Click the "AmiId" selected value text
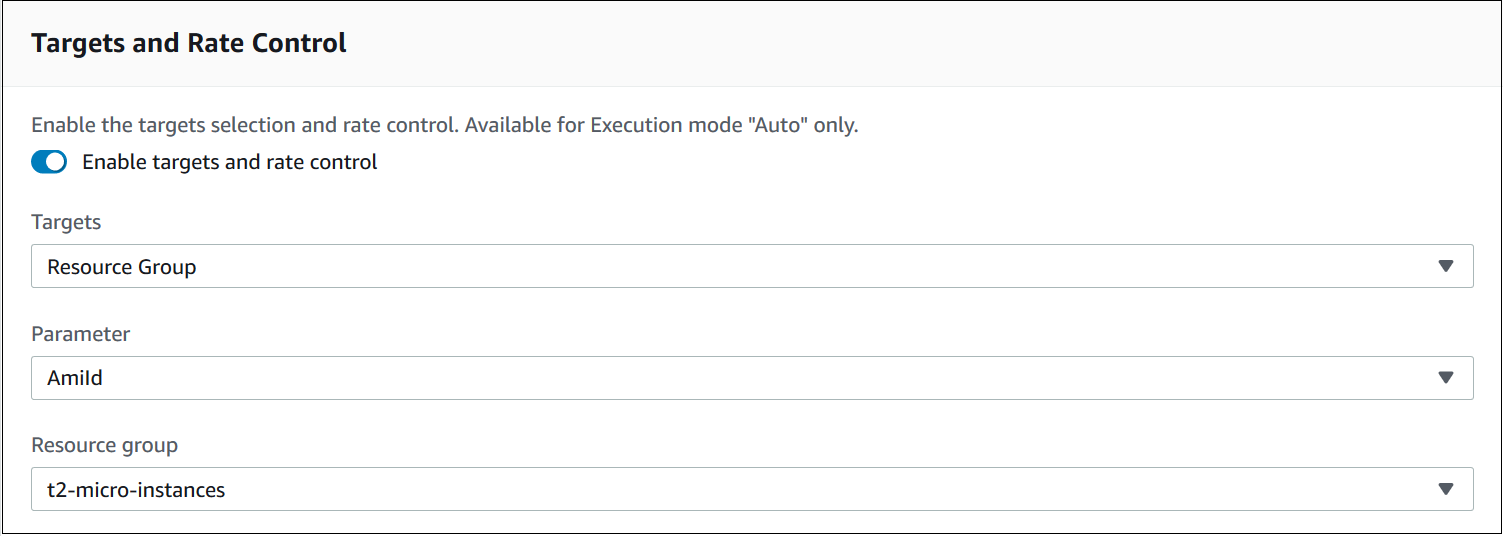1503x536 pixels. click(x=75, y=378)
